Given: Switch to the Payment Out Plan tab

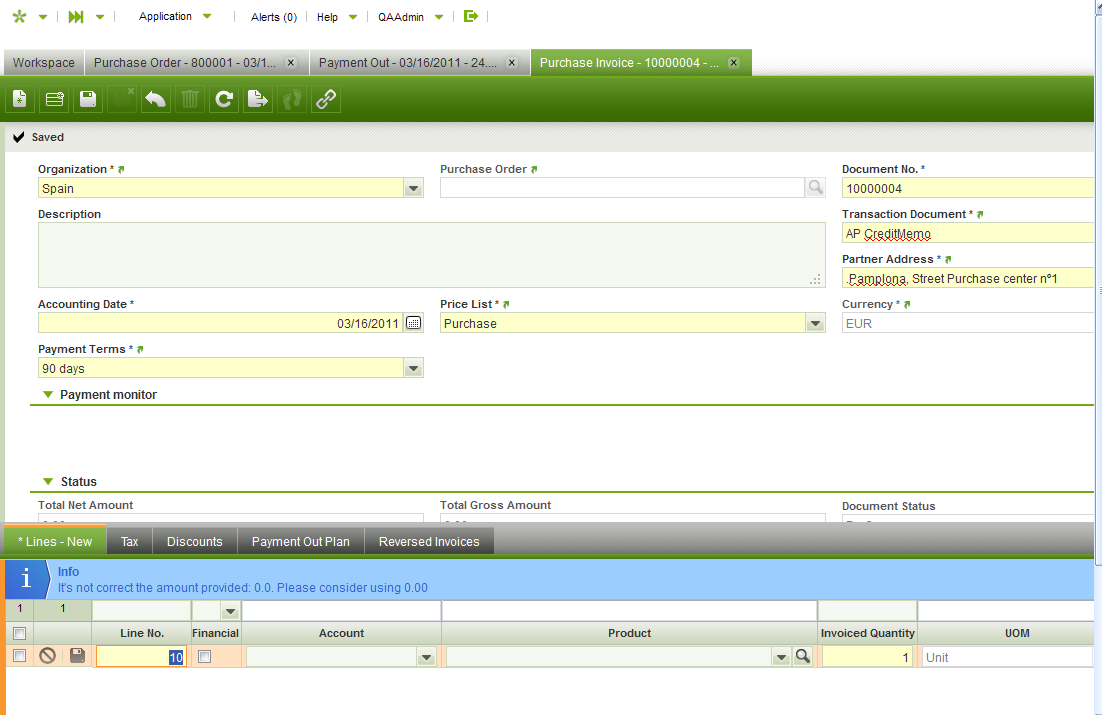Looking at the screenshot, I should [x=300, y=542].
